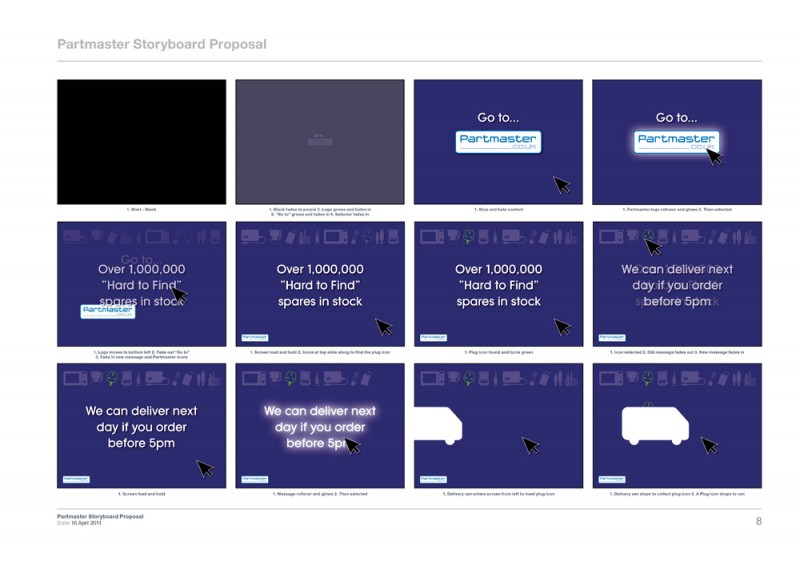Screen dimensions: 800x566
Task: Select the all-black 'Start - Black' frame
Action: click(141, 142)
